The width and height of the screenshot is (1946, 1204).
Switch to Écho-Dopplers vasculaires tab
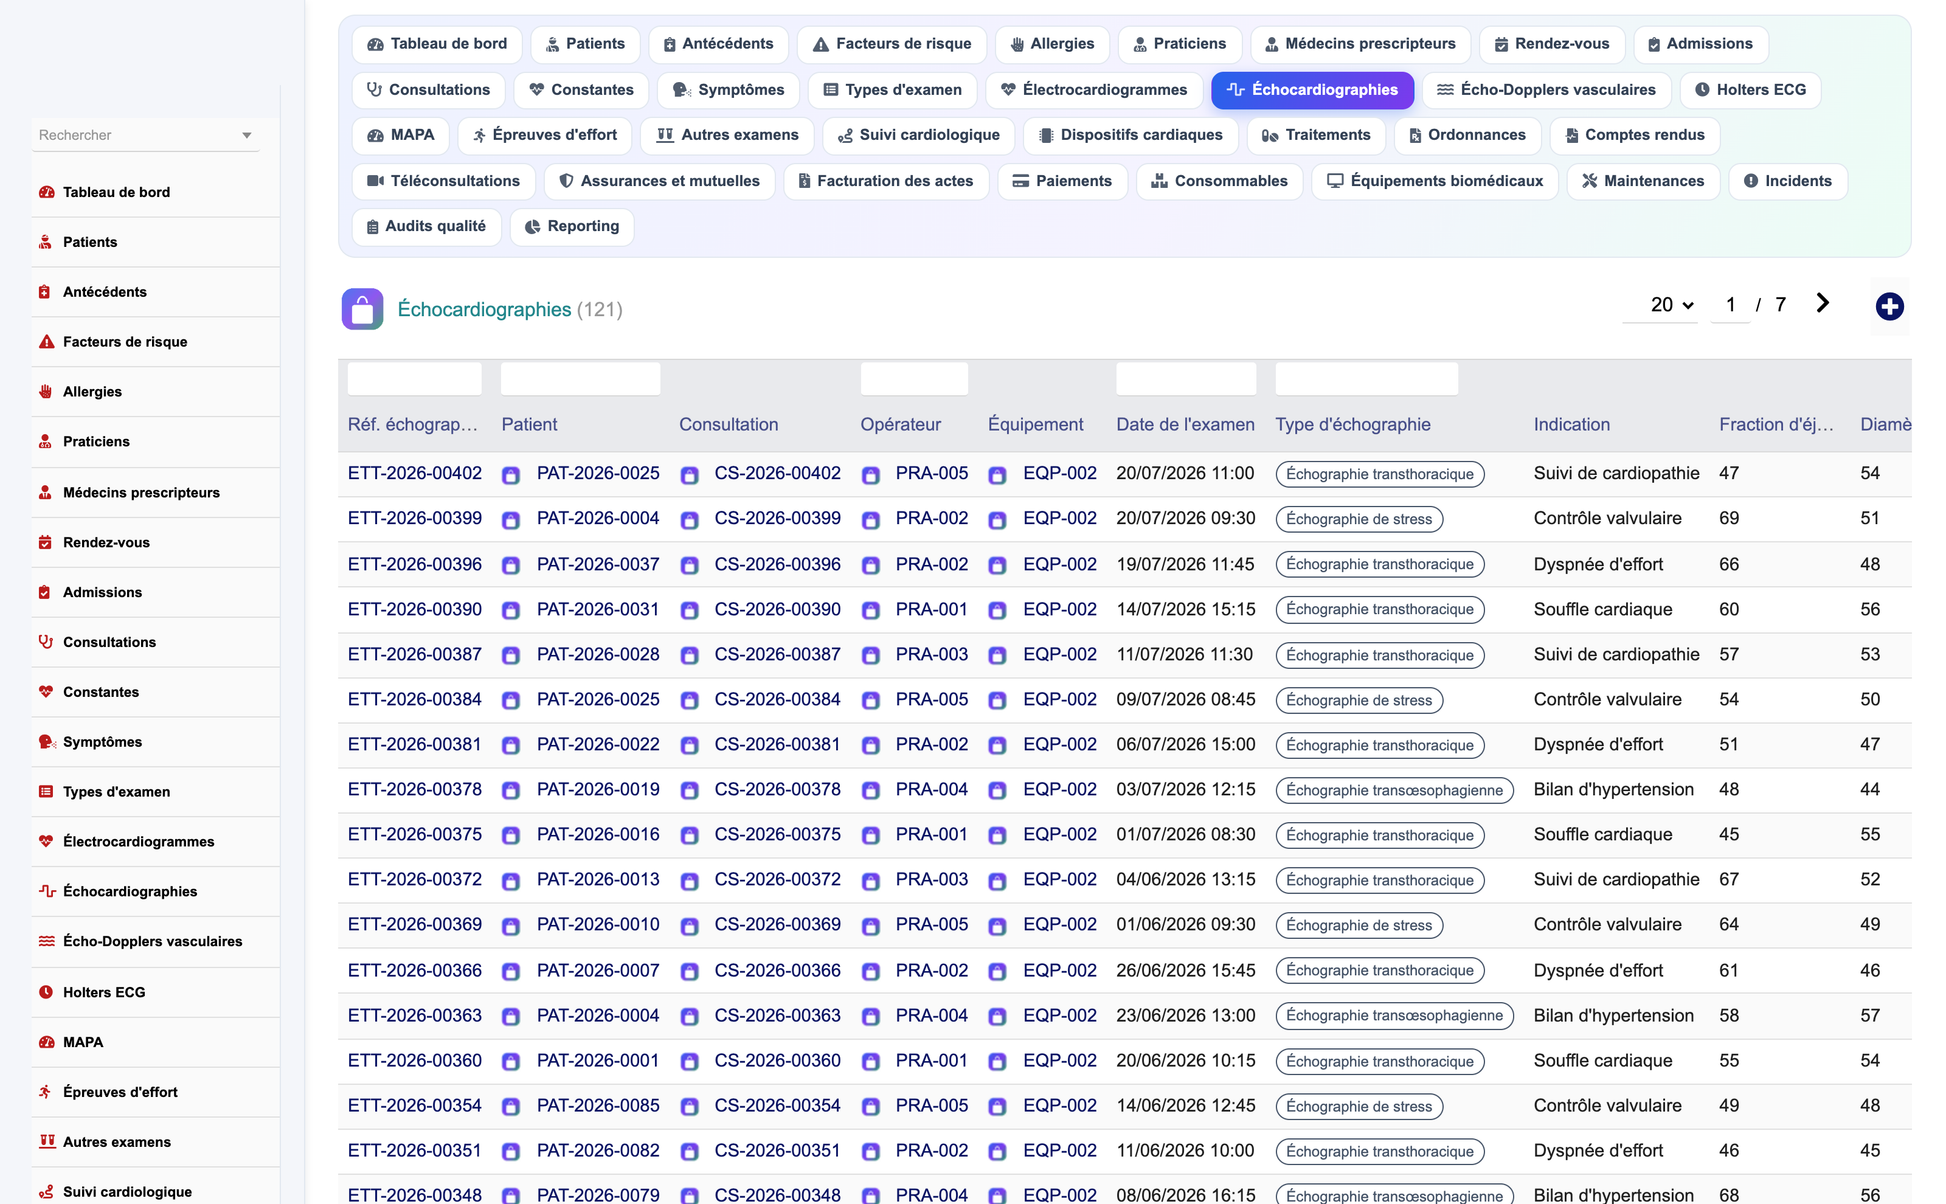pyautogui.click(x=1546, y=90)
